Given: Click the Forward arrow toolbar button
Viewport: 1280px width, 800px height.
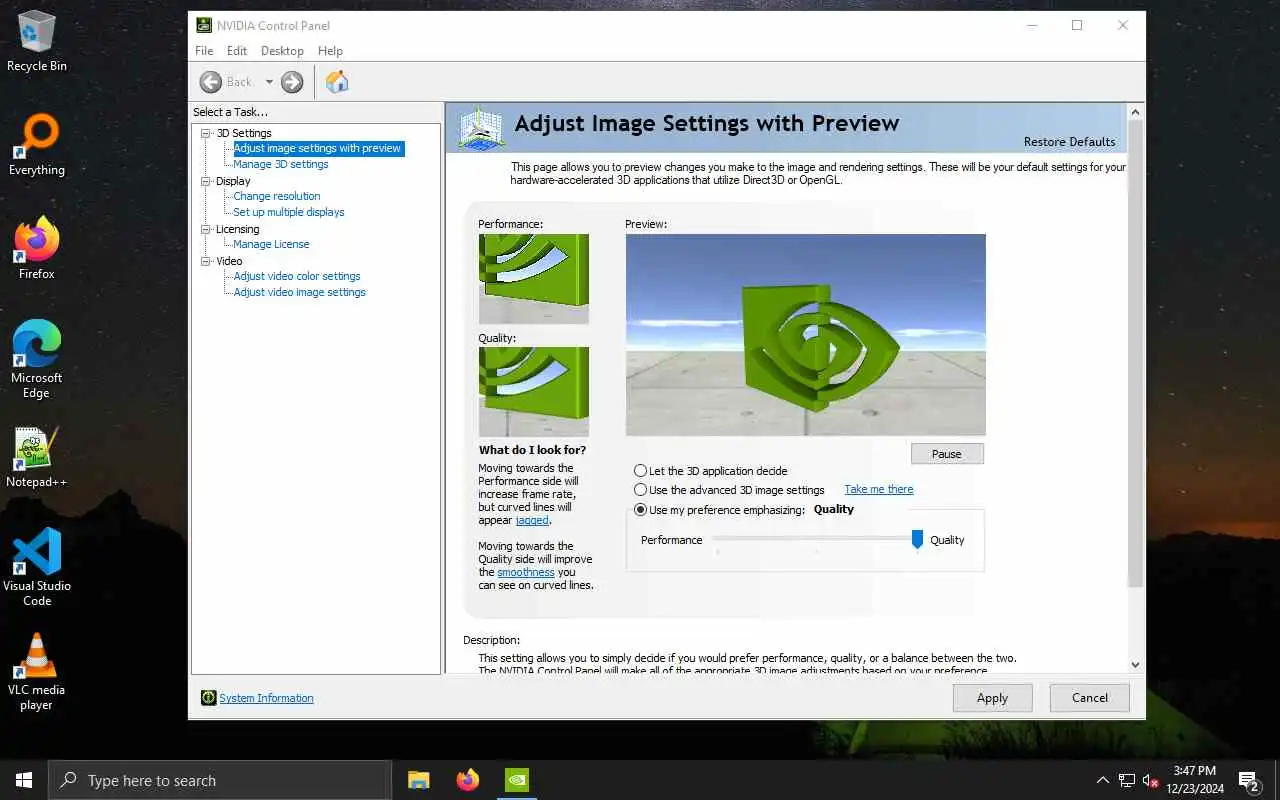Looking at the screenshot, I should (292, 82).
